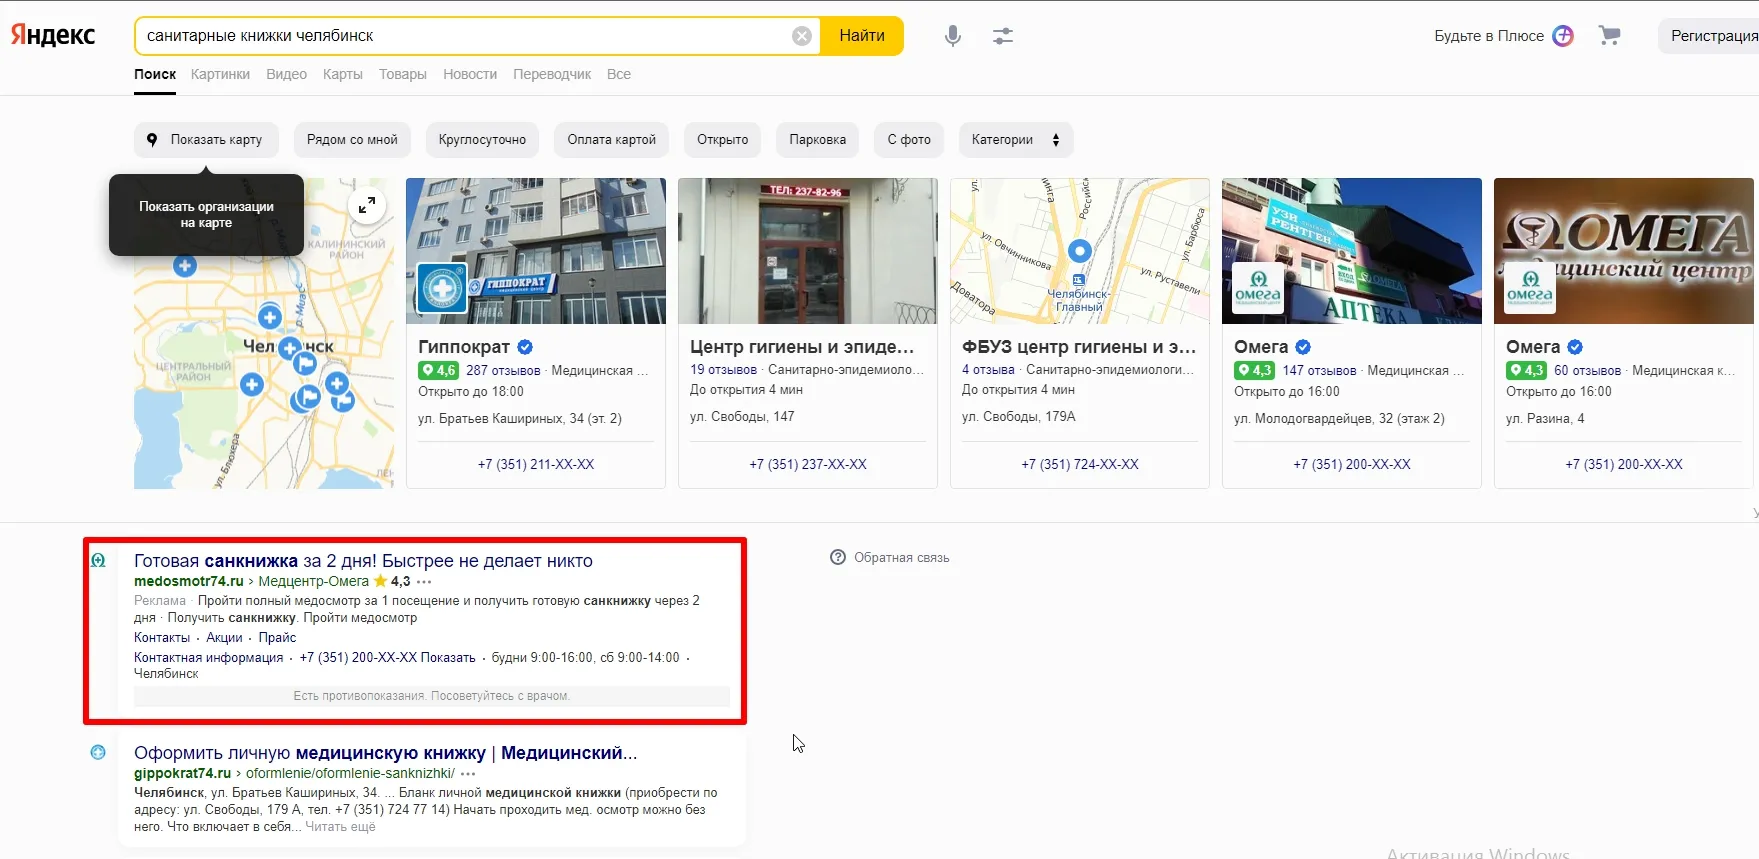Click the Yandex logo
1759x859 pixels.
click(x=53, y=36)
